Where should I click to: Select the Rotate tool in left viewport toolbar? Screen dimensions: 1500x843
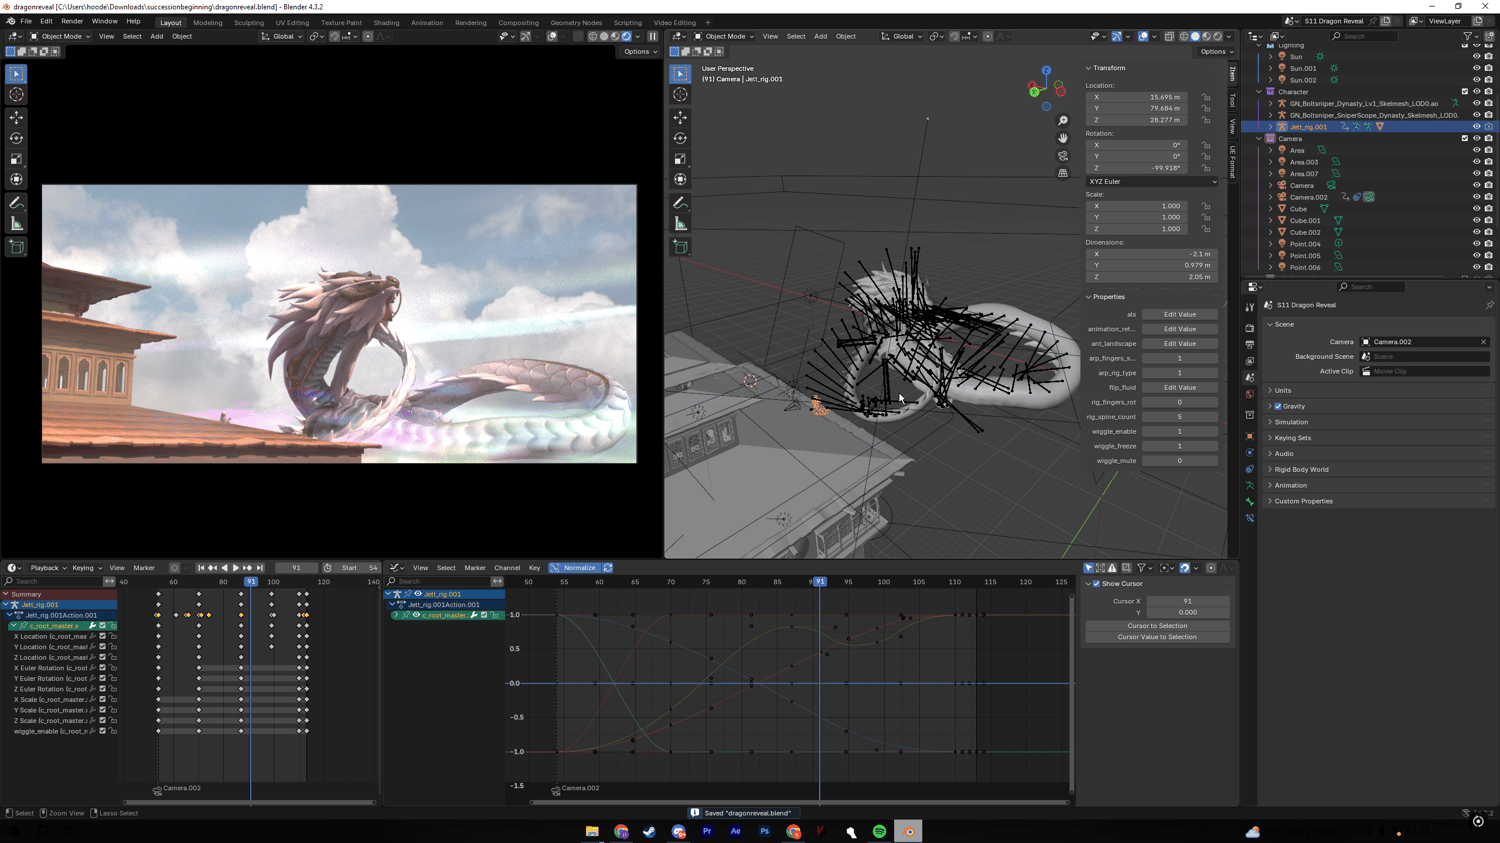(16, 138)
